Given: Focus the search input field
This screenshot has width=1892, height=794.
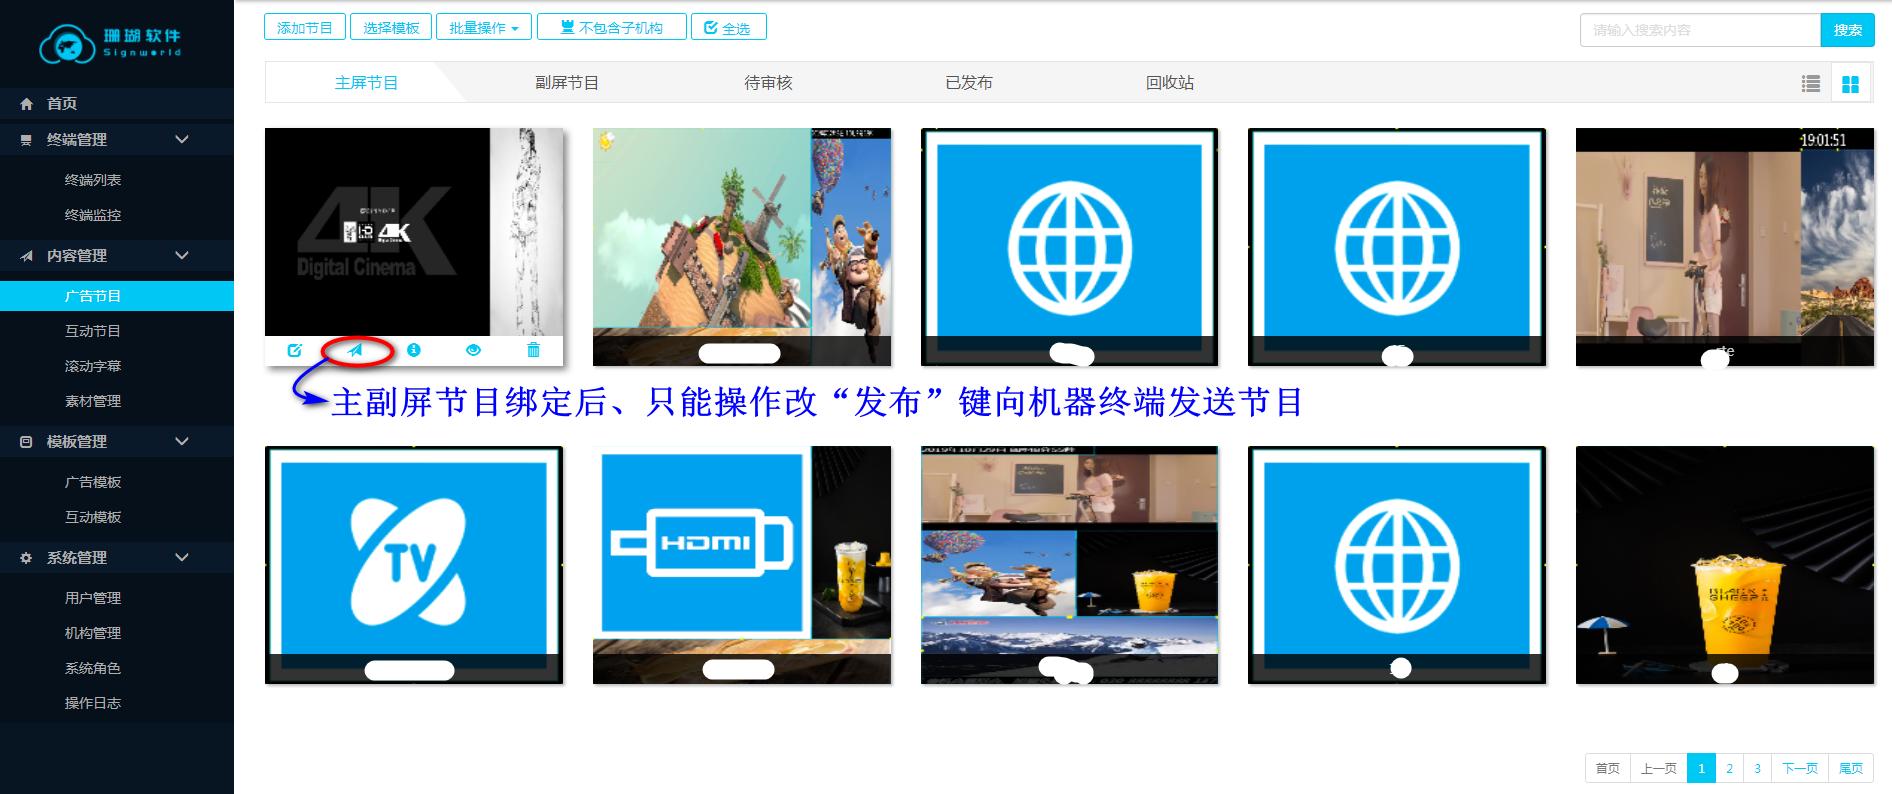Looking at the screenshot, I should tap(1700, 30).
